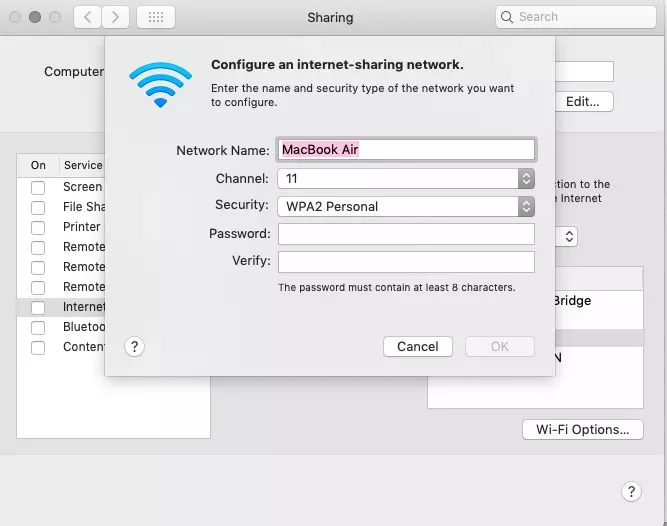This screenshot has height=526, width=667.
Task: Click the password length requirement note
Action: pos(396,287)
